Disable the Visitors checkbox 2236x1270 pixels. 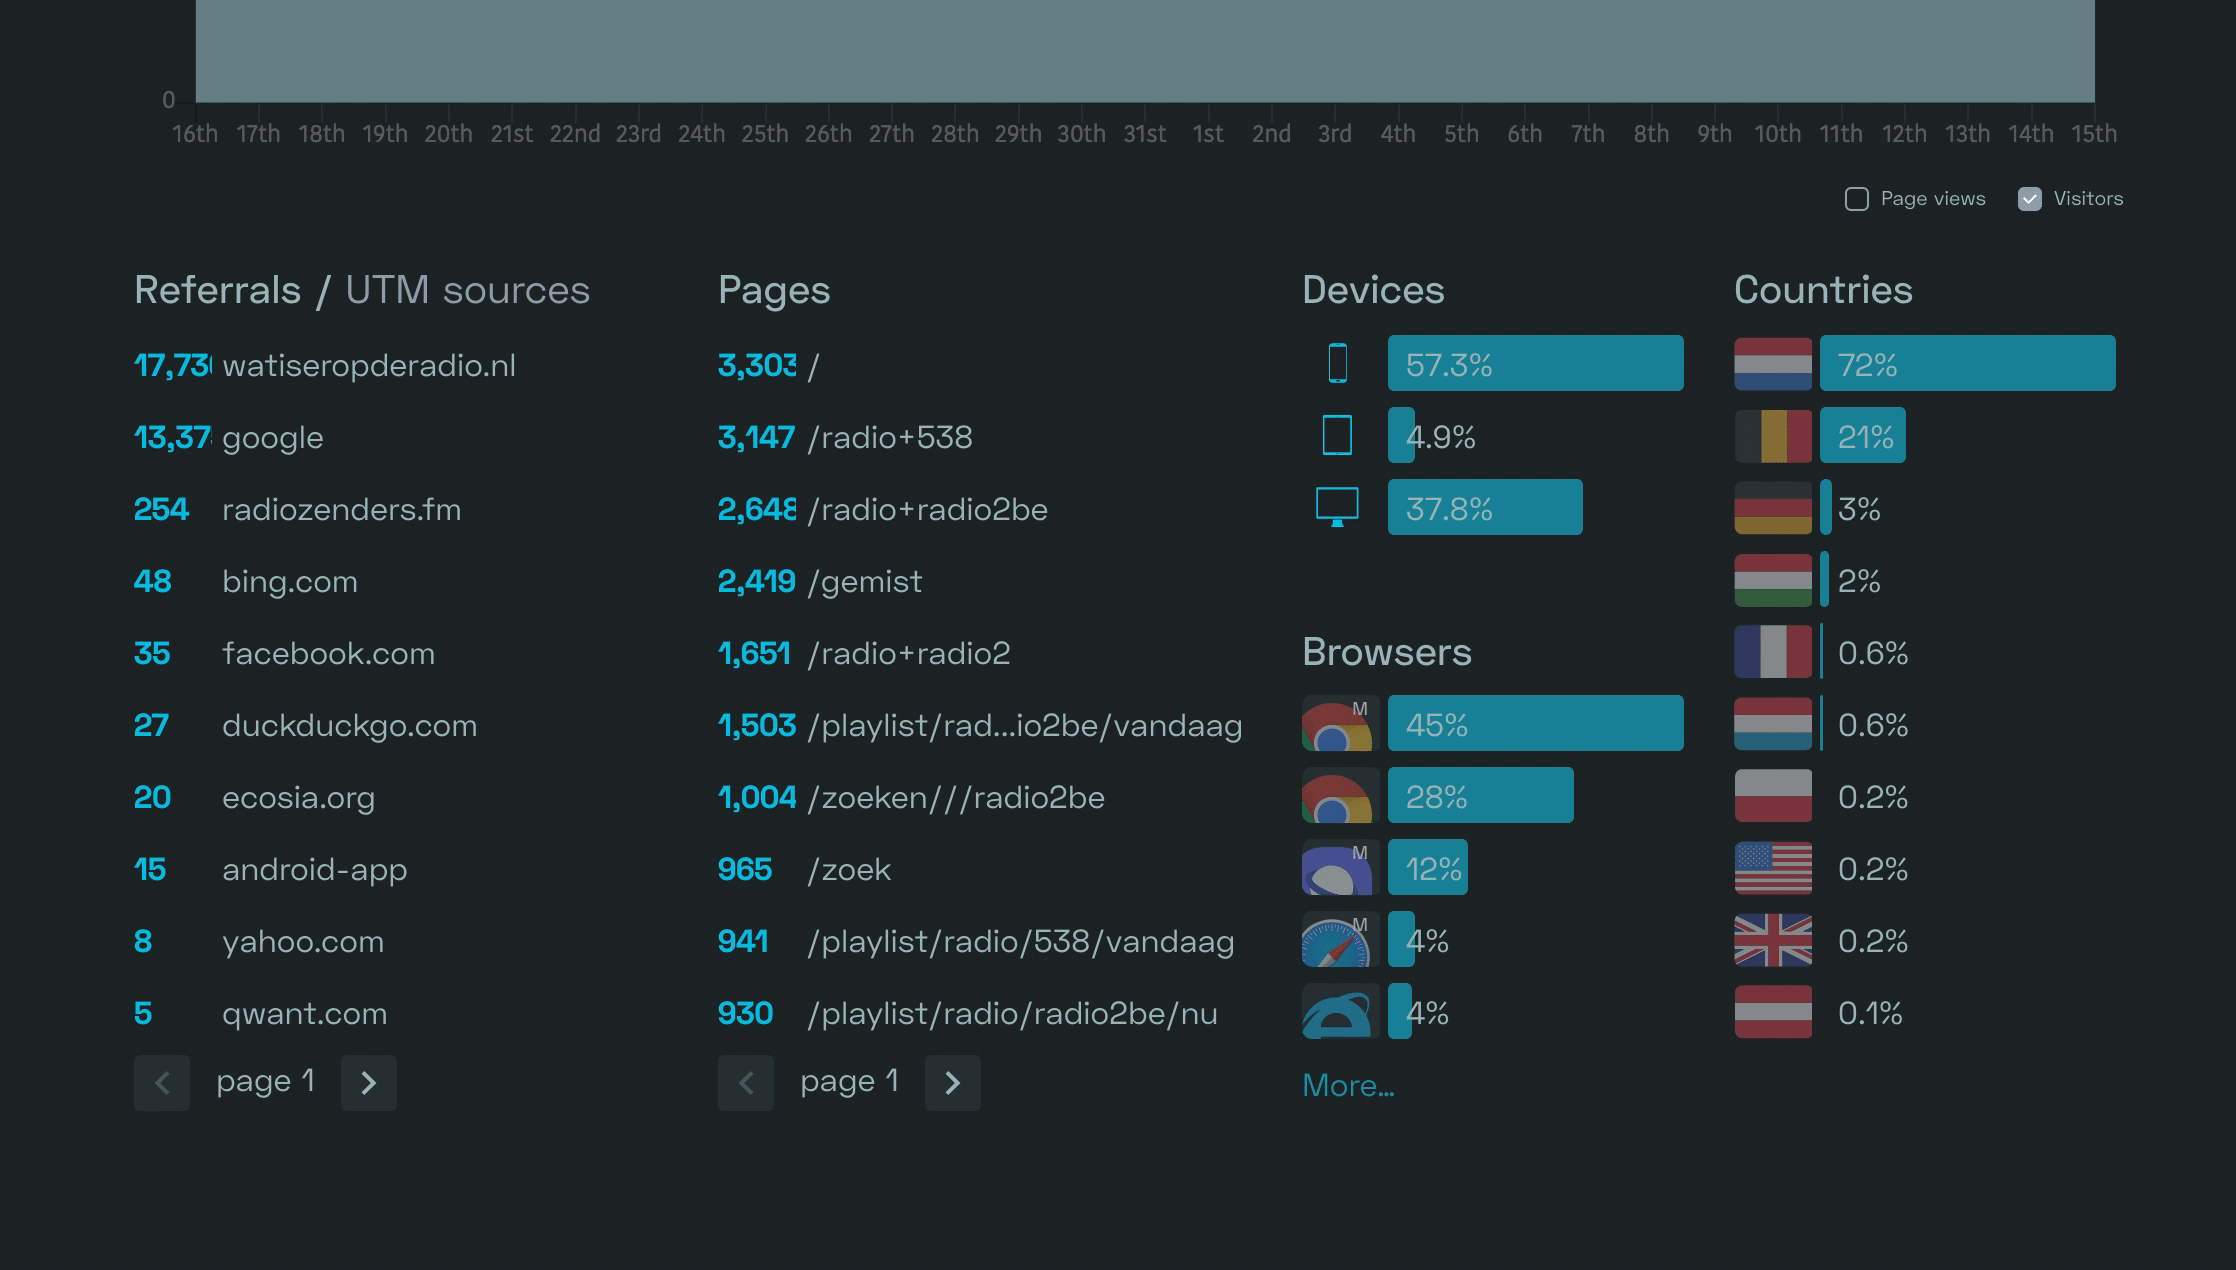2029,198
